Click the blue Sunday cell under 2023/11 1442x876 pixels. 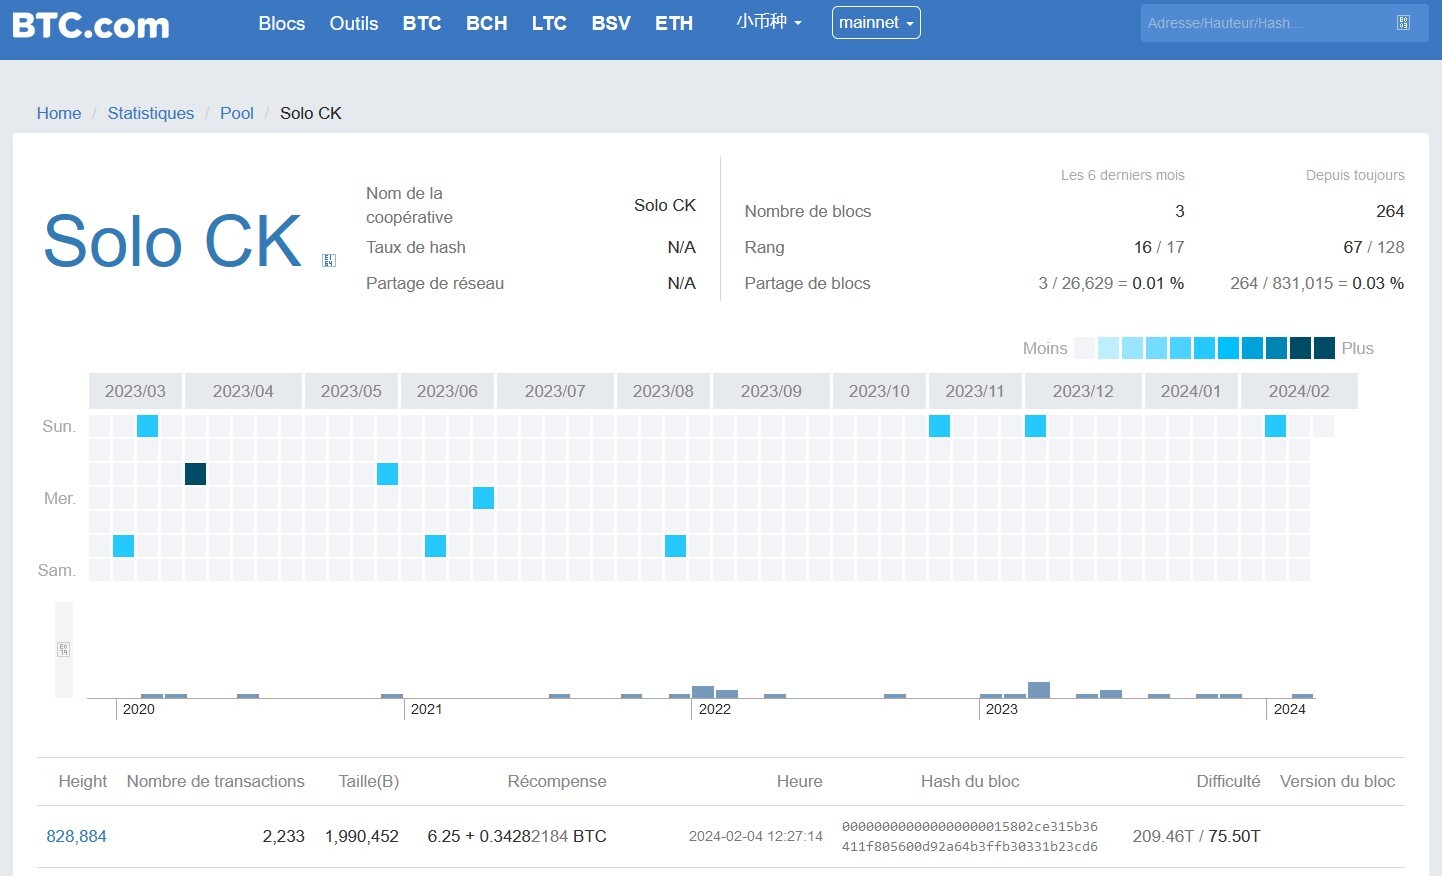click(939, 426)
